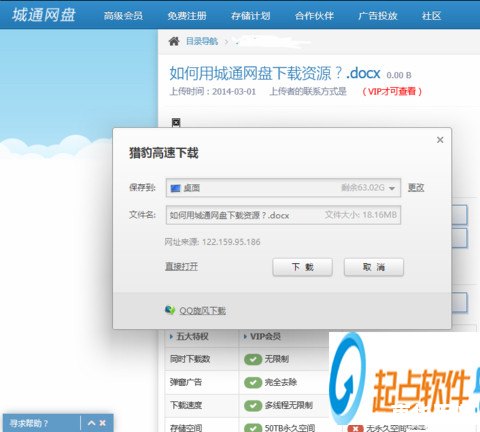Click the green check beside 完全去除

(253, 382)
